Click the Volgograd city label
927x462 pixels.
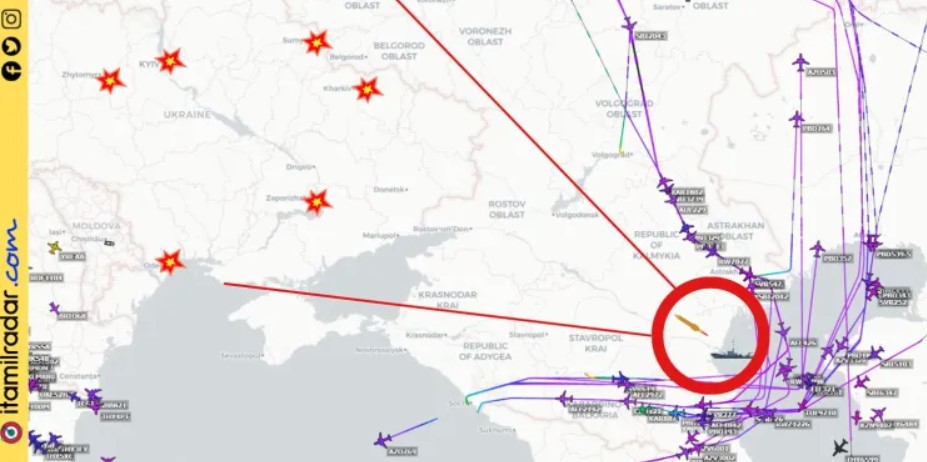(611, 154)
